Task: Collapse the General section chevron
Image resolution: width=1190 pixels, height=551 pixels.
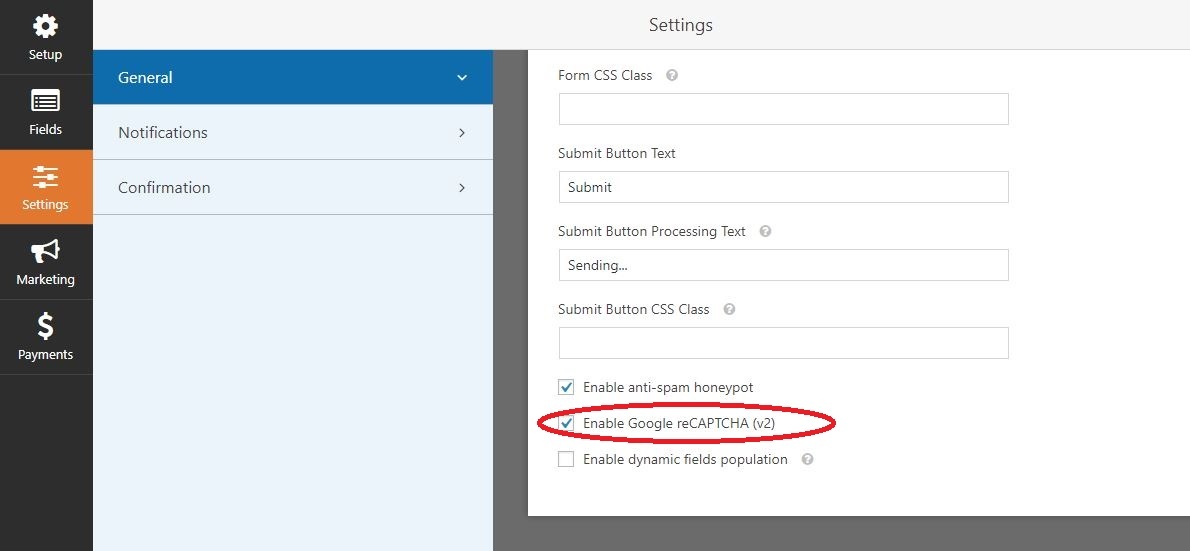Action: 461,78
